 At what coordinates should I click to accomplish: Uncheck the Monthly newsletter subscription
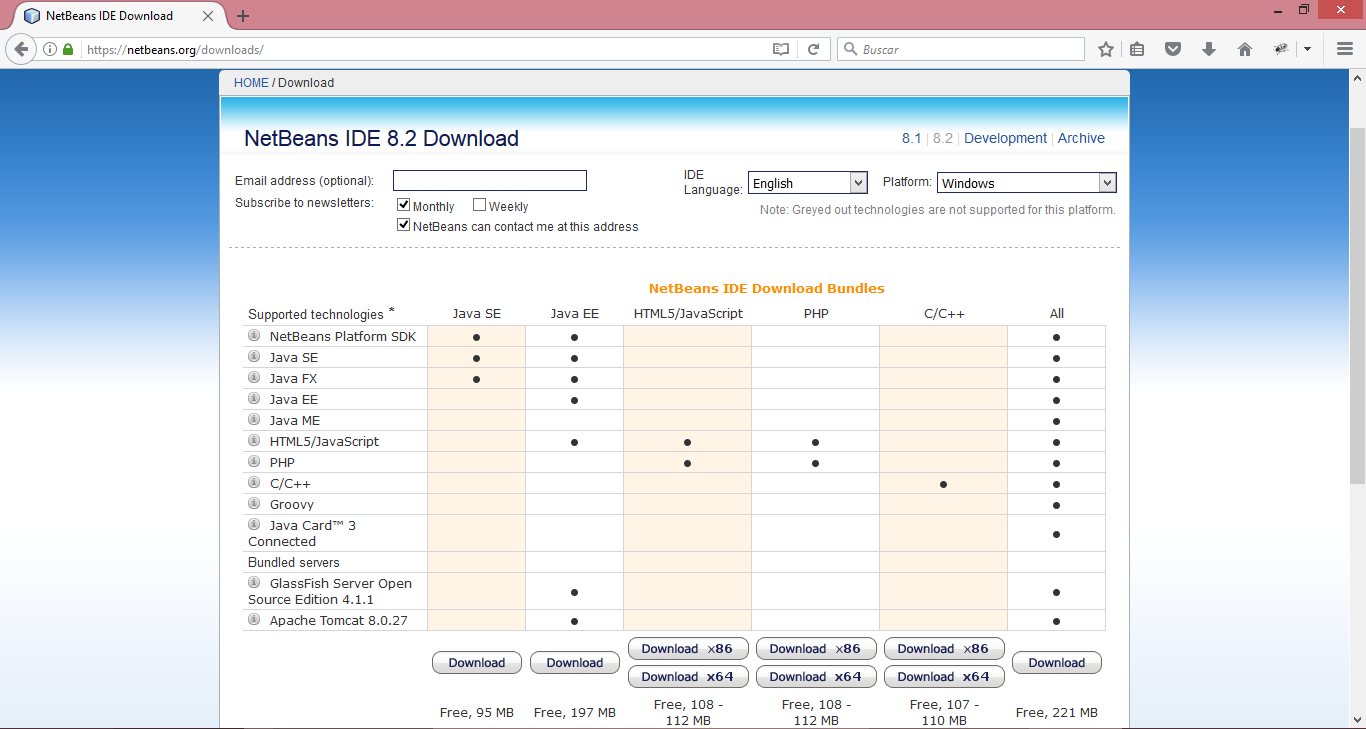(403, 204)
